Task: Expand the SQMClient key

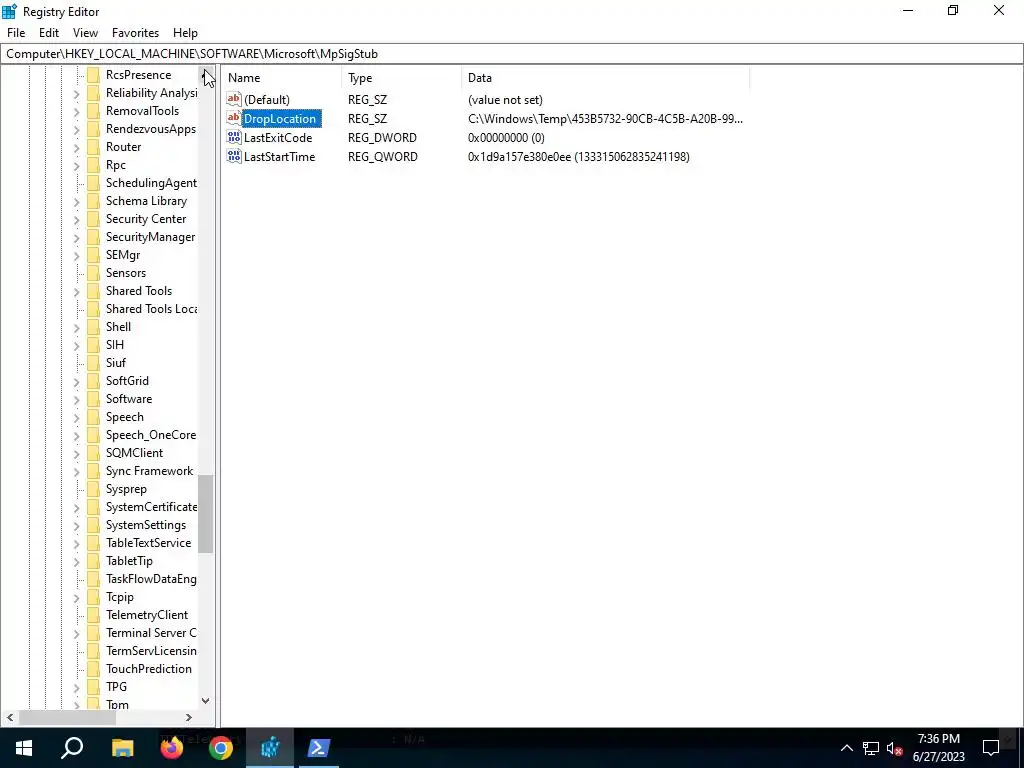Action: pos(76,453)
